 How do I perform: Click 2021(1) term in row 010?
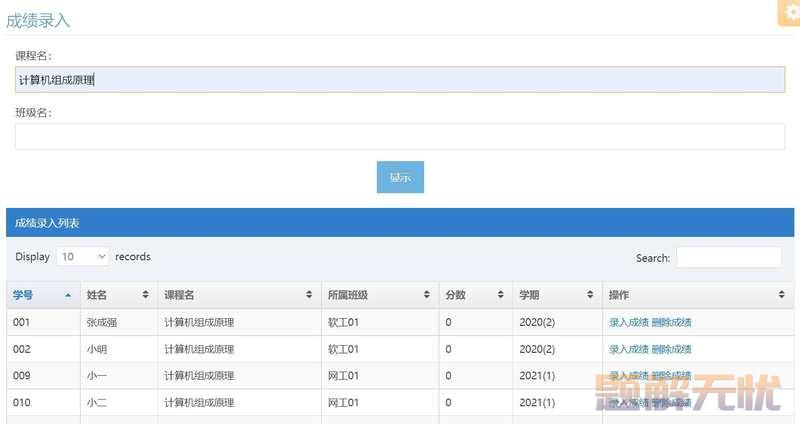click(x=537, y=403)
